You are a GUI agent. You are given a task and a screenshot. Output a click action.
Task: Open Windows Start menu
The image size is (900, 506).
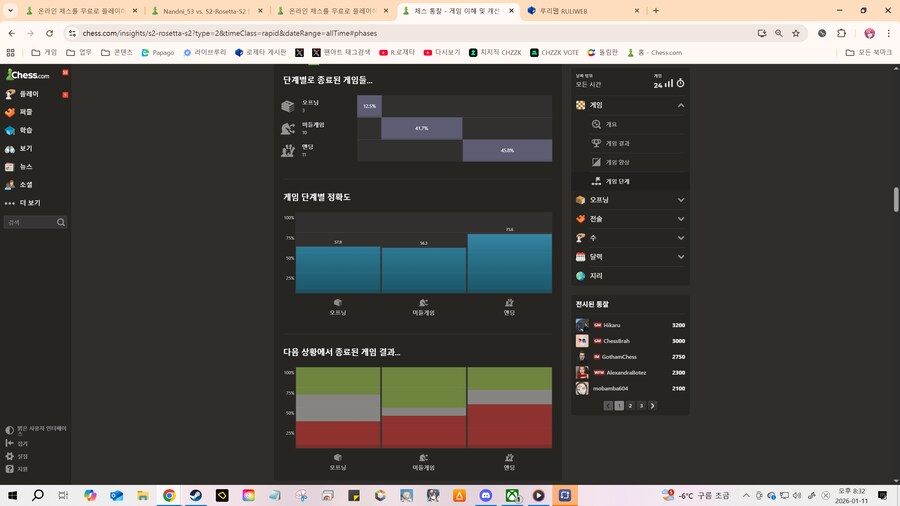(x=12, y=495)
